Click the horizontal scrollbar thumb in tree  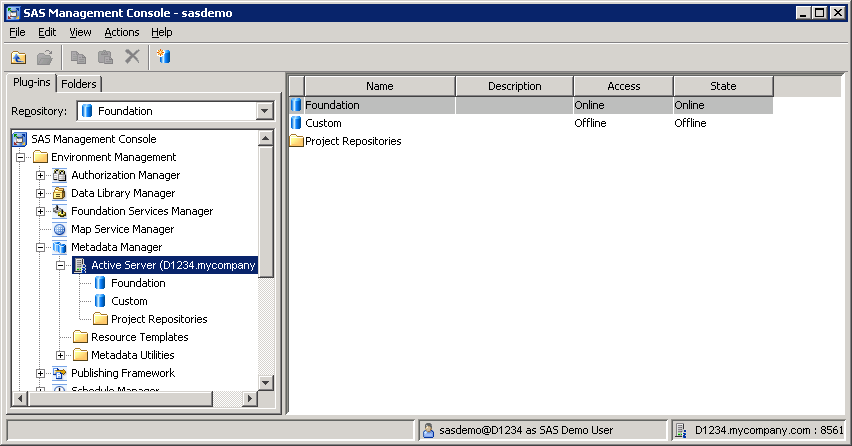click(120, 399)
